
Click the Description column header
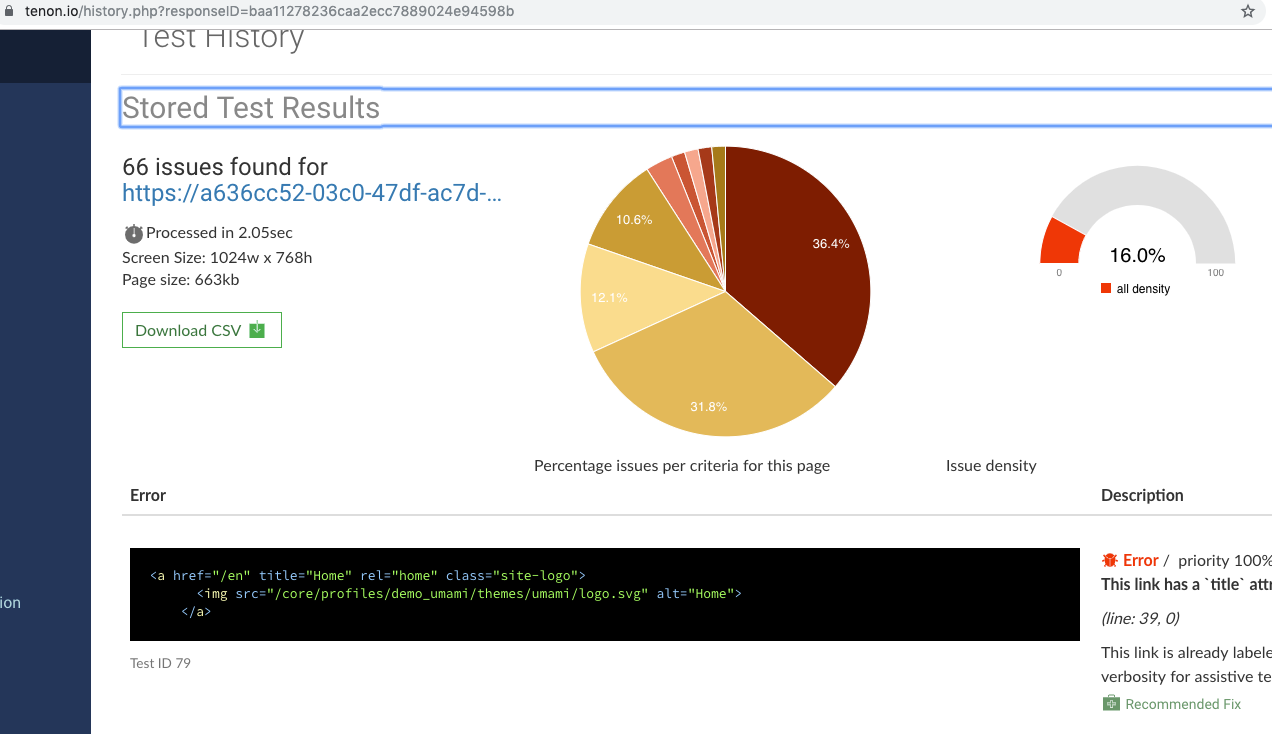click(x=1142, y=495)
